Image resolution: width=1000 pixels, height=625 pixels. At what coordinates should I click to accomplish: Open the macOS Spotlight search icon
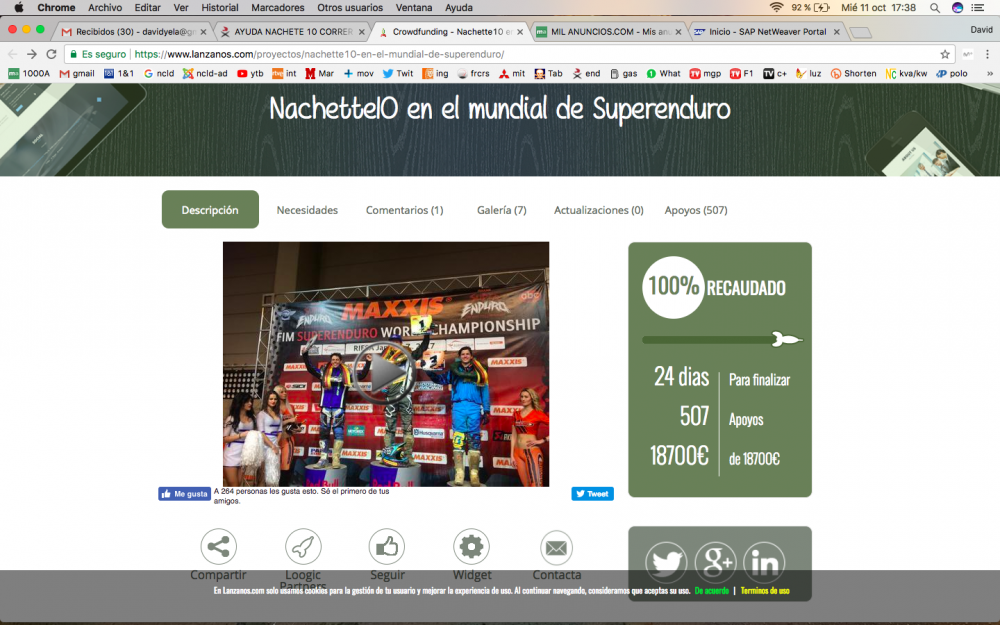point(934,8)
